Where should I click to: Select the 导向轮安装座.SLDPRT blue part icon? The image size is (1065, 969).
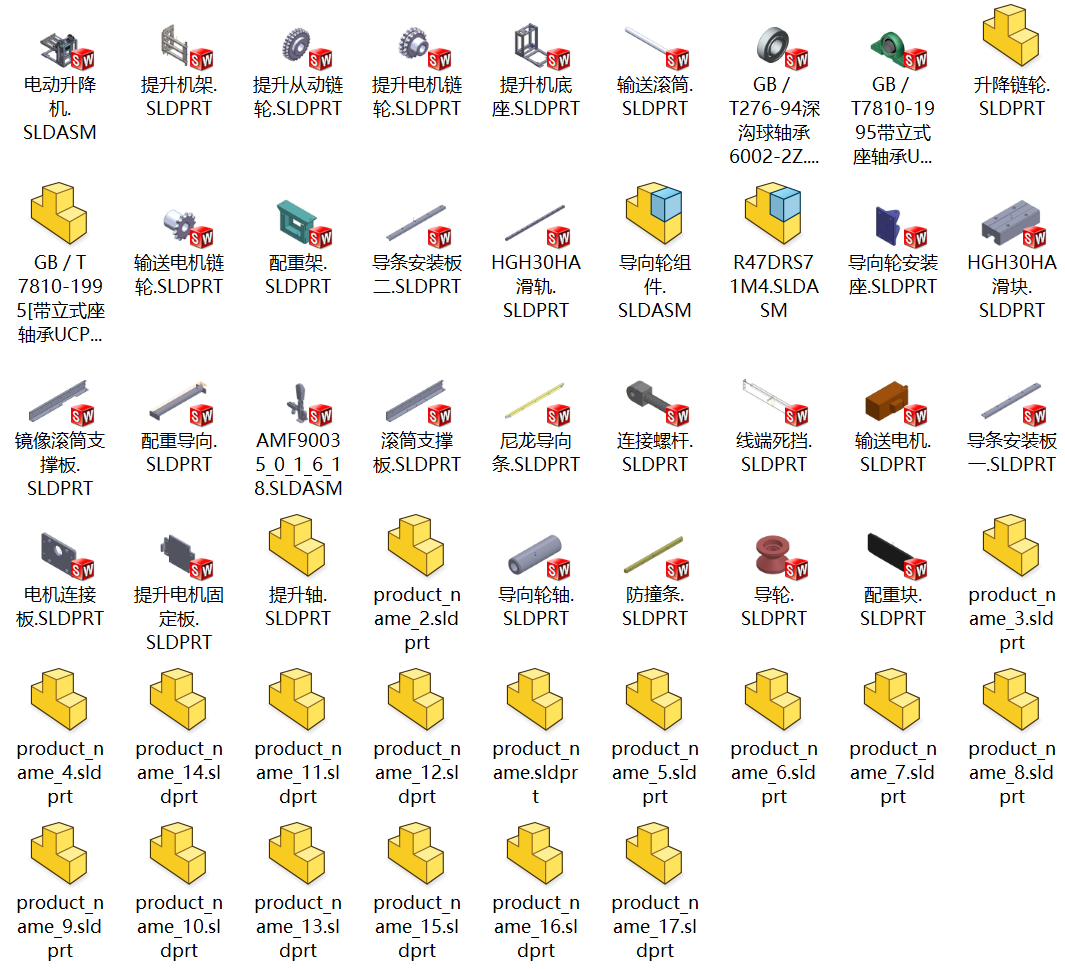[x=901, y=226]
